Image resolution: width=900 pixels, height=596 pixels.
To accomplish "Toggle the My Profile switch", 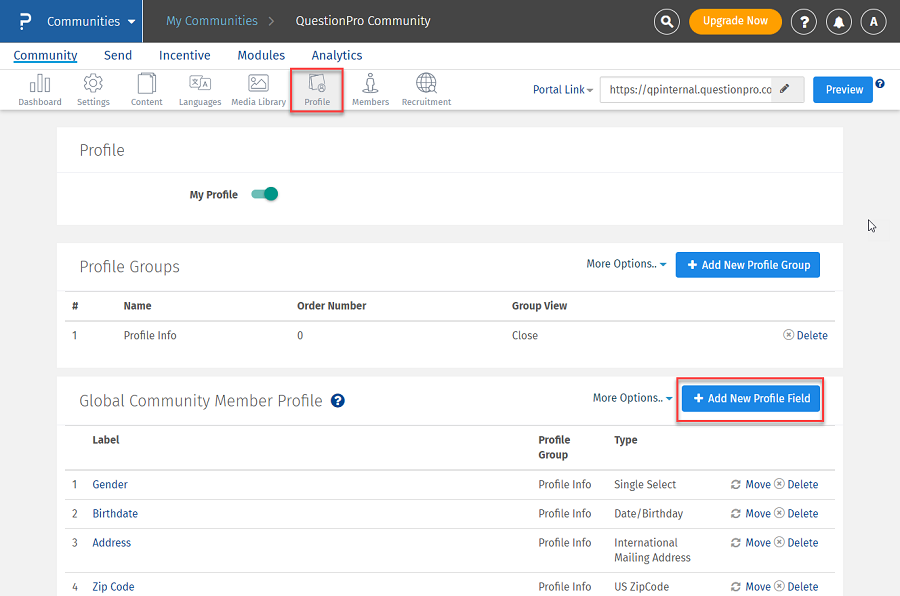I will (264, 194).
